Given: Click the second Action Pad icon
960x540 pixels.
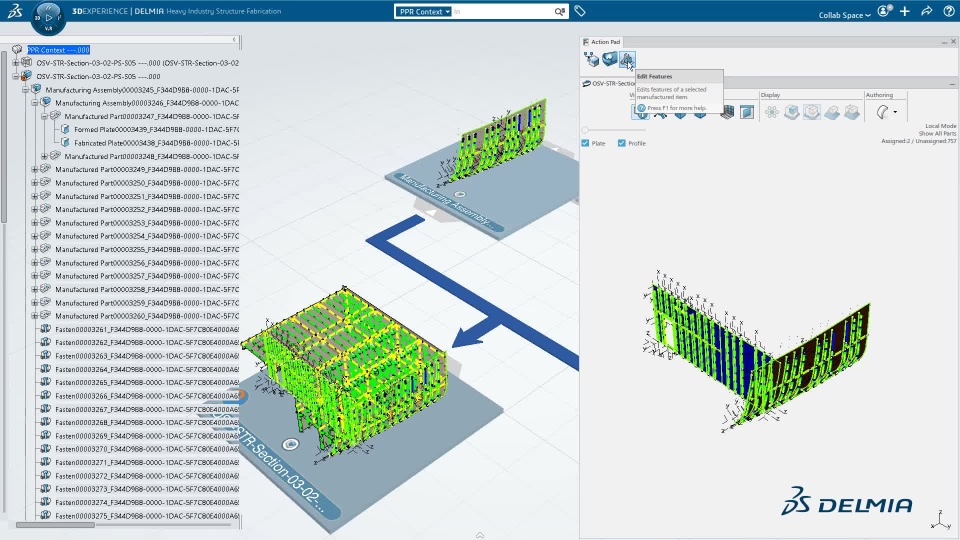Looking at the screenshot, I should pos(609,59).
